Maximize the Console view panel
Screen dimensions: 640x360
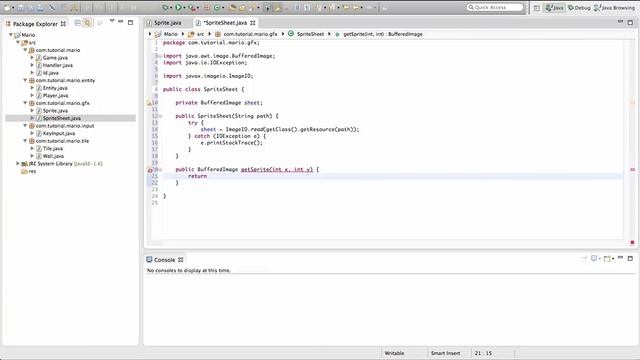(x=630, y=258)
